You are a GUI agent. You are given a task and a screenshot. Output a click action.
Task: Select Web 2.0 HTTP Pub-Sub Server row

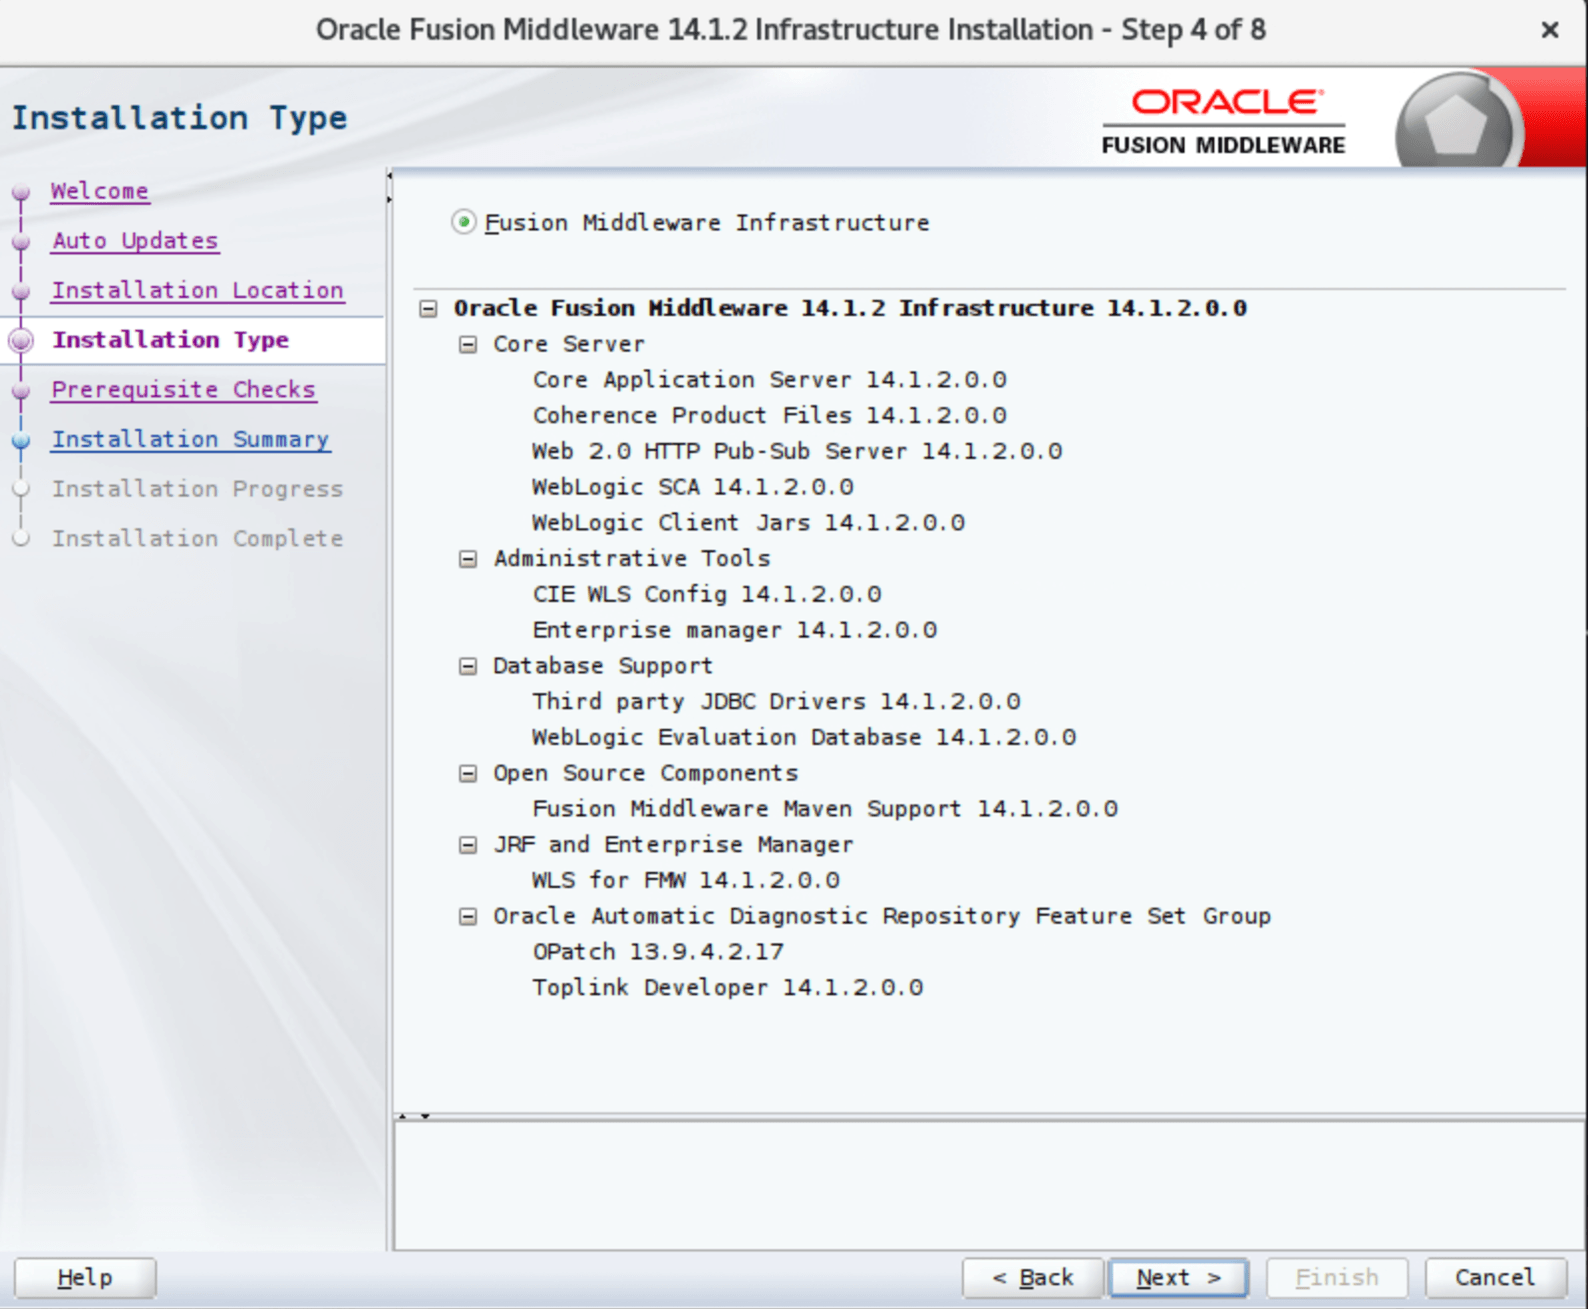(797, 451)
